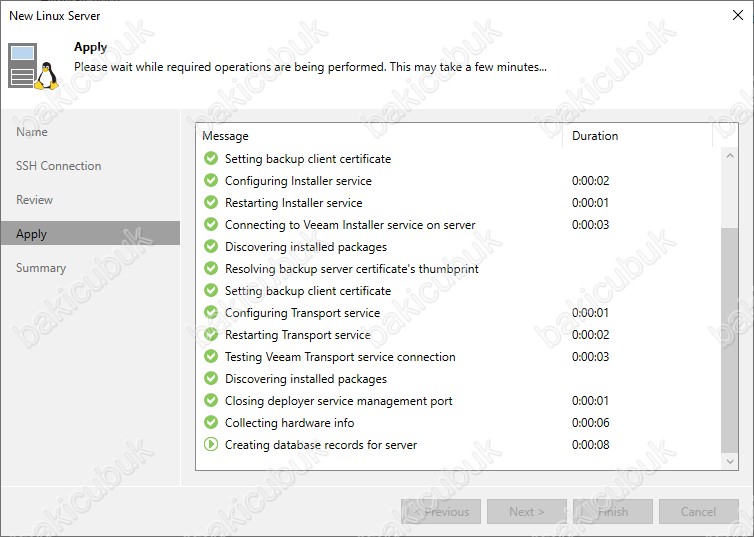The height and width of the screenshot is (537, 754).
Task: Select 'Restarting Transport service' row text
Action: tap(298, 335)
